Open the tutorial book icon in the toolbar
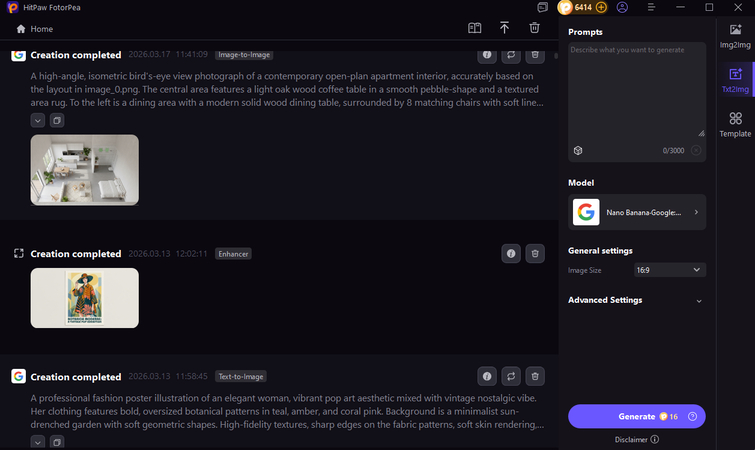 tap(474, 28)
